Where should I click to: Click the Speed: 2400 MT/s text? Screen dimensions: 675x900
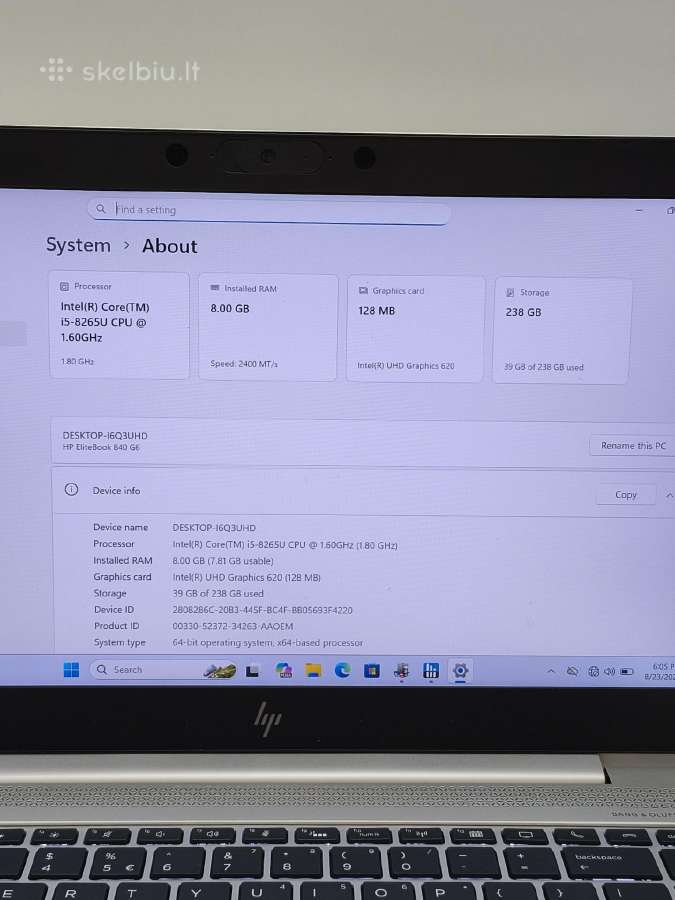coord(244,363)
